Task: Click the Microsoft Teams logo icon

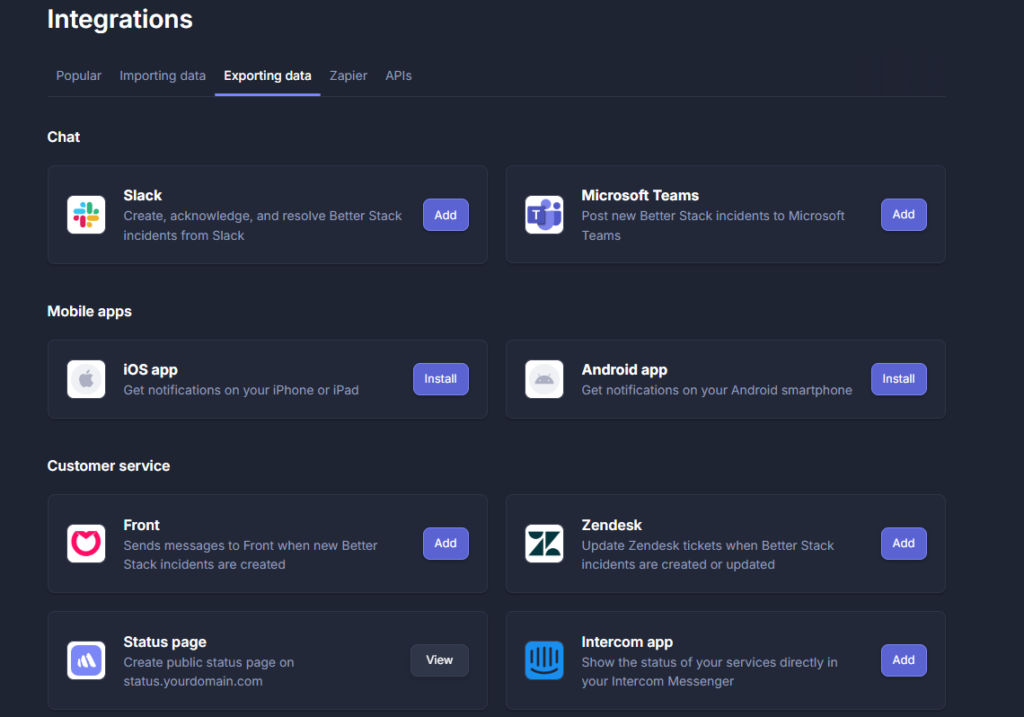Action: [x=544, y=215]
